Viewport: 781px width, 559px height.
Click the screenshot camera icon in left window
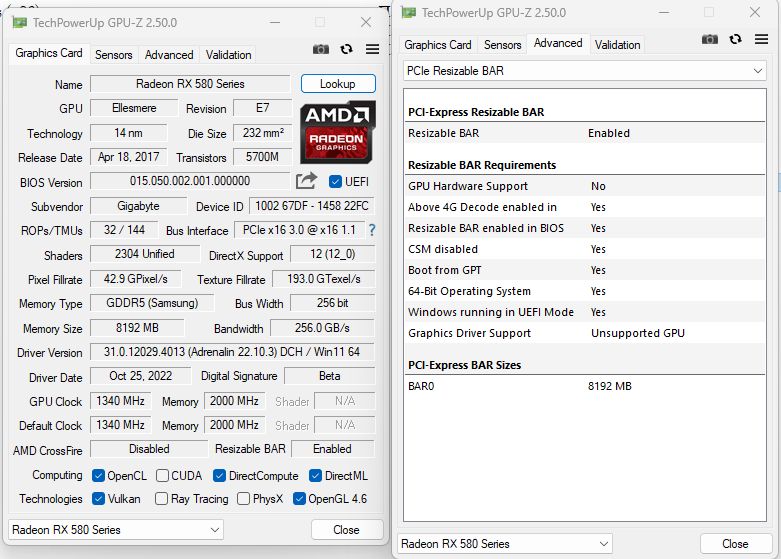pyautogui.click(x=321, y=49)
